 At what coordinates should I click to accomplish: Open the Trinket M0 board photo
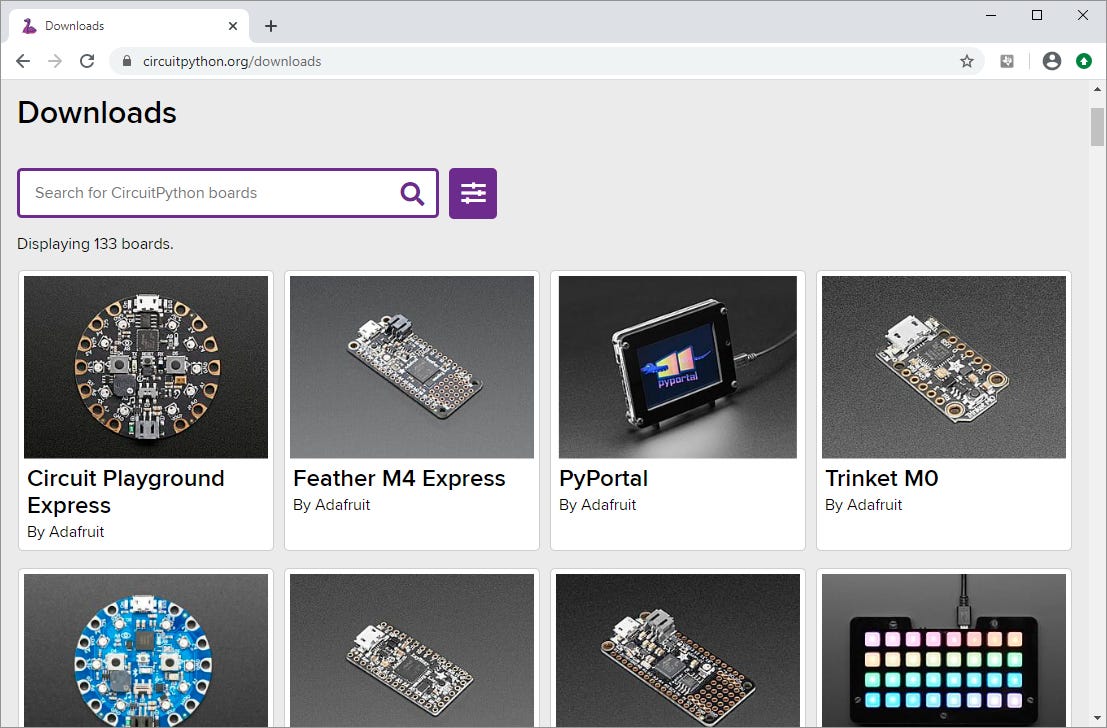point(944,367)
